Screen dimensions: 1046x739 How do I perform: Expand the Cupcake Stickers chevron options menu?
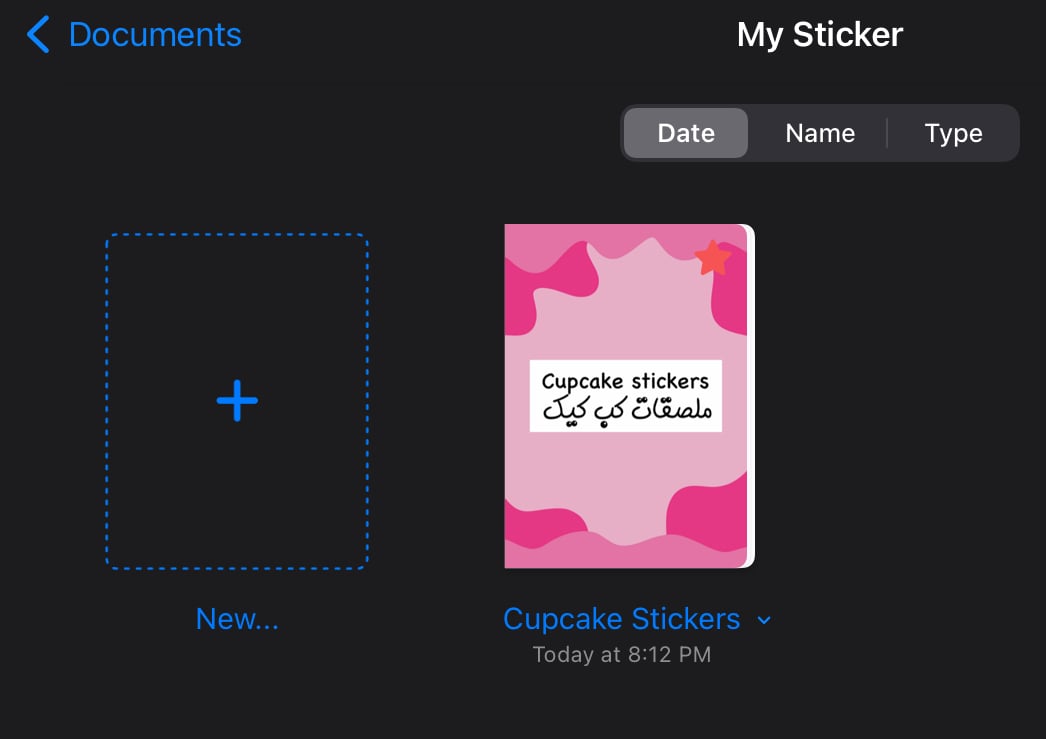764,620
